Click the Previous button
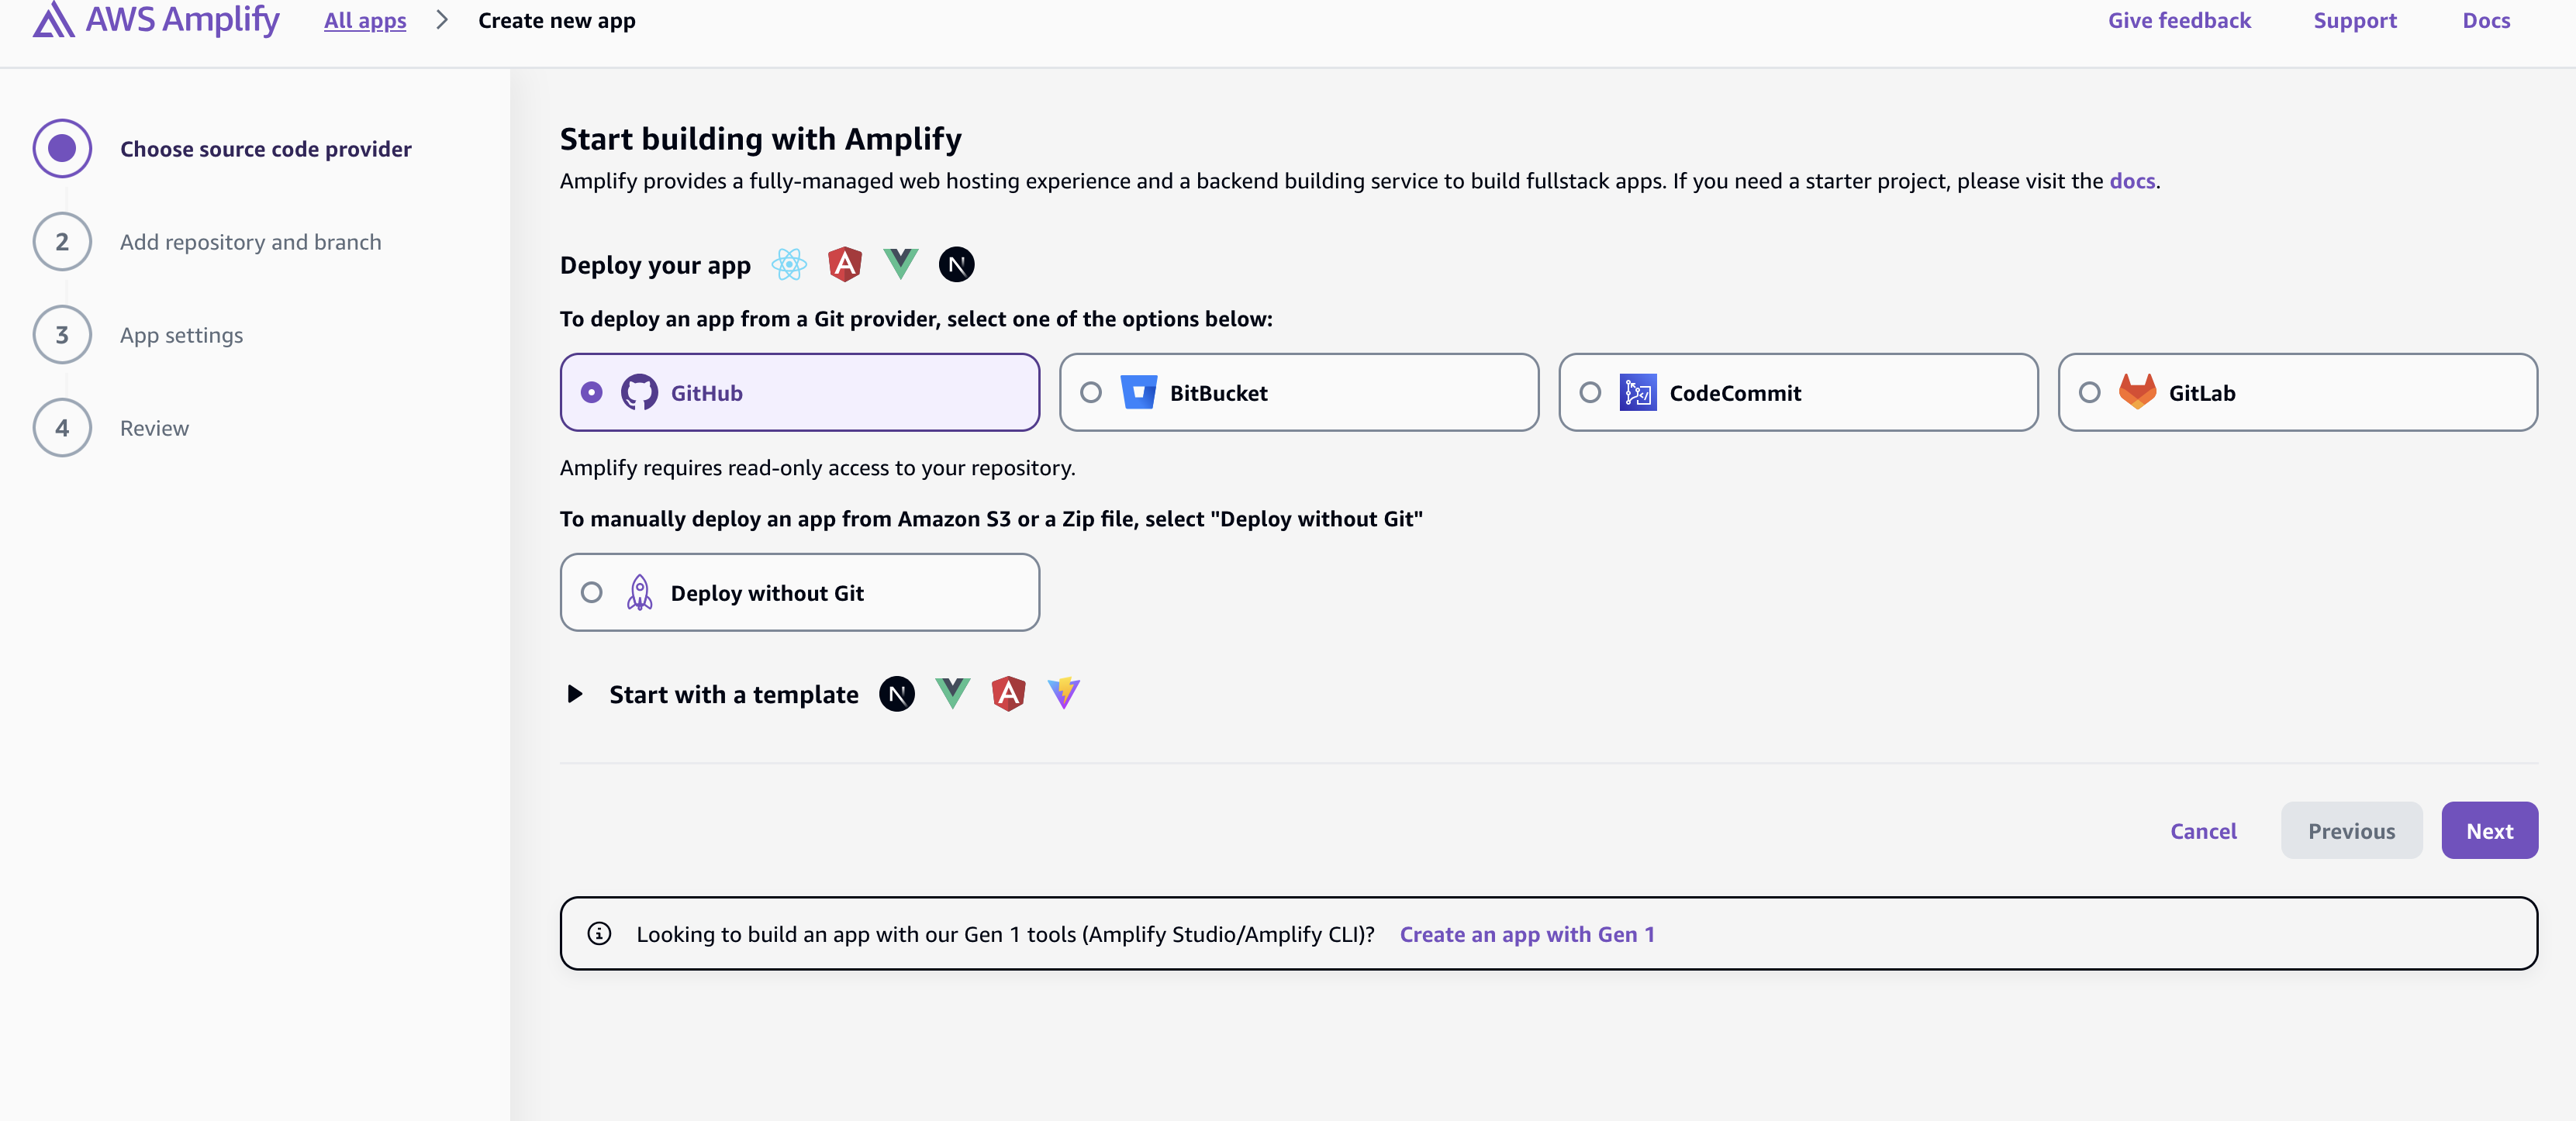This screenshot has height=1121, width=2576. (2351, 831)
